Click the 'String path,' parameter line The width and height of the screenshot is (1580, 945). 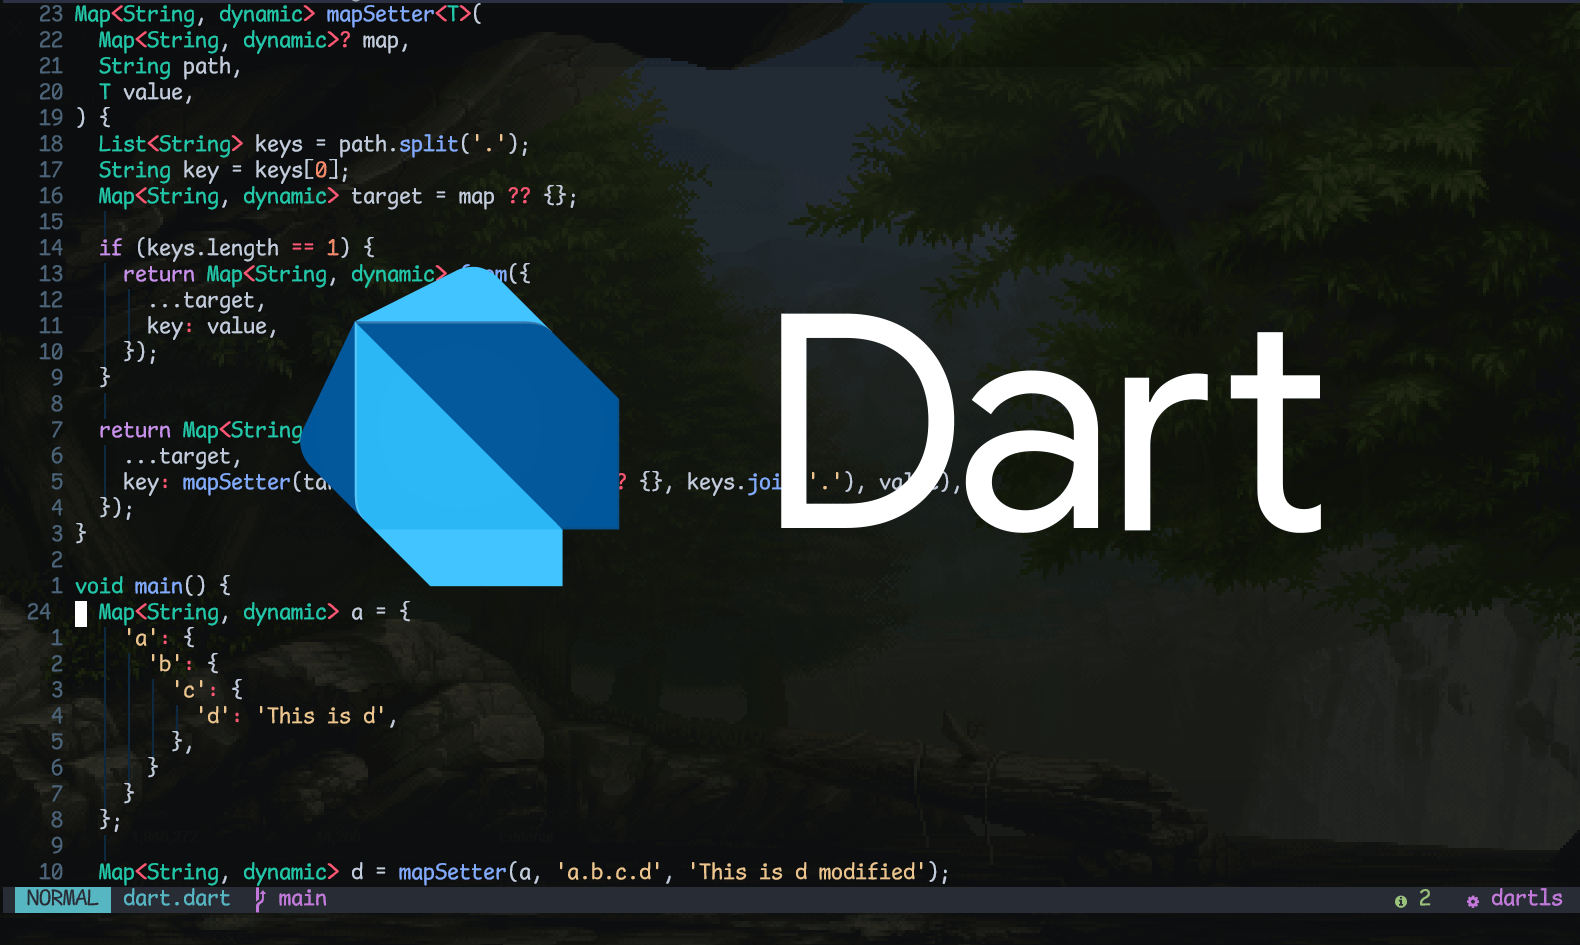pyautogui.click(x=170, y=67)
